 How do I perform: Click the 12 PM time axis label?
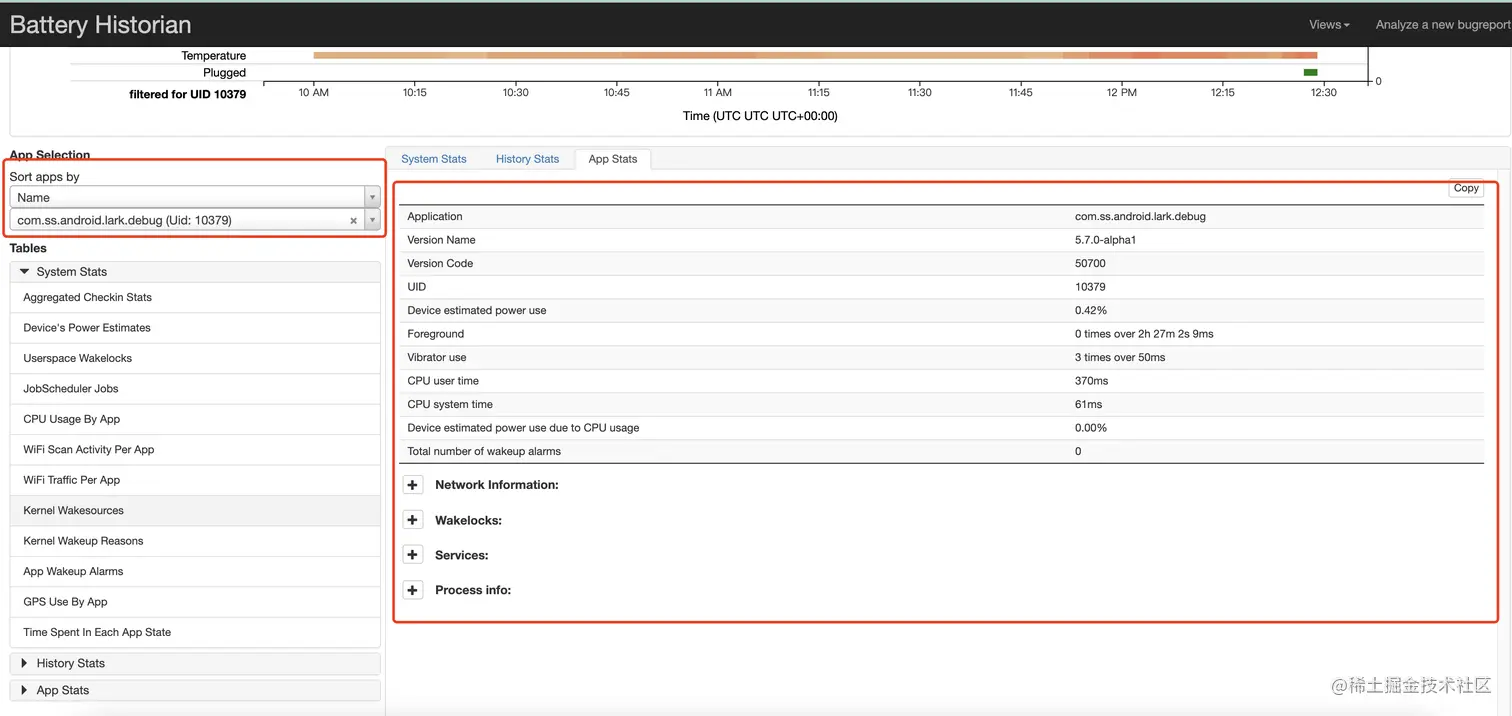click(1121, 92)
